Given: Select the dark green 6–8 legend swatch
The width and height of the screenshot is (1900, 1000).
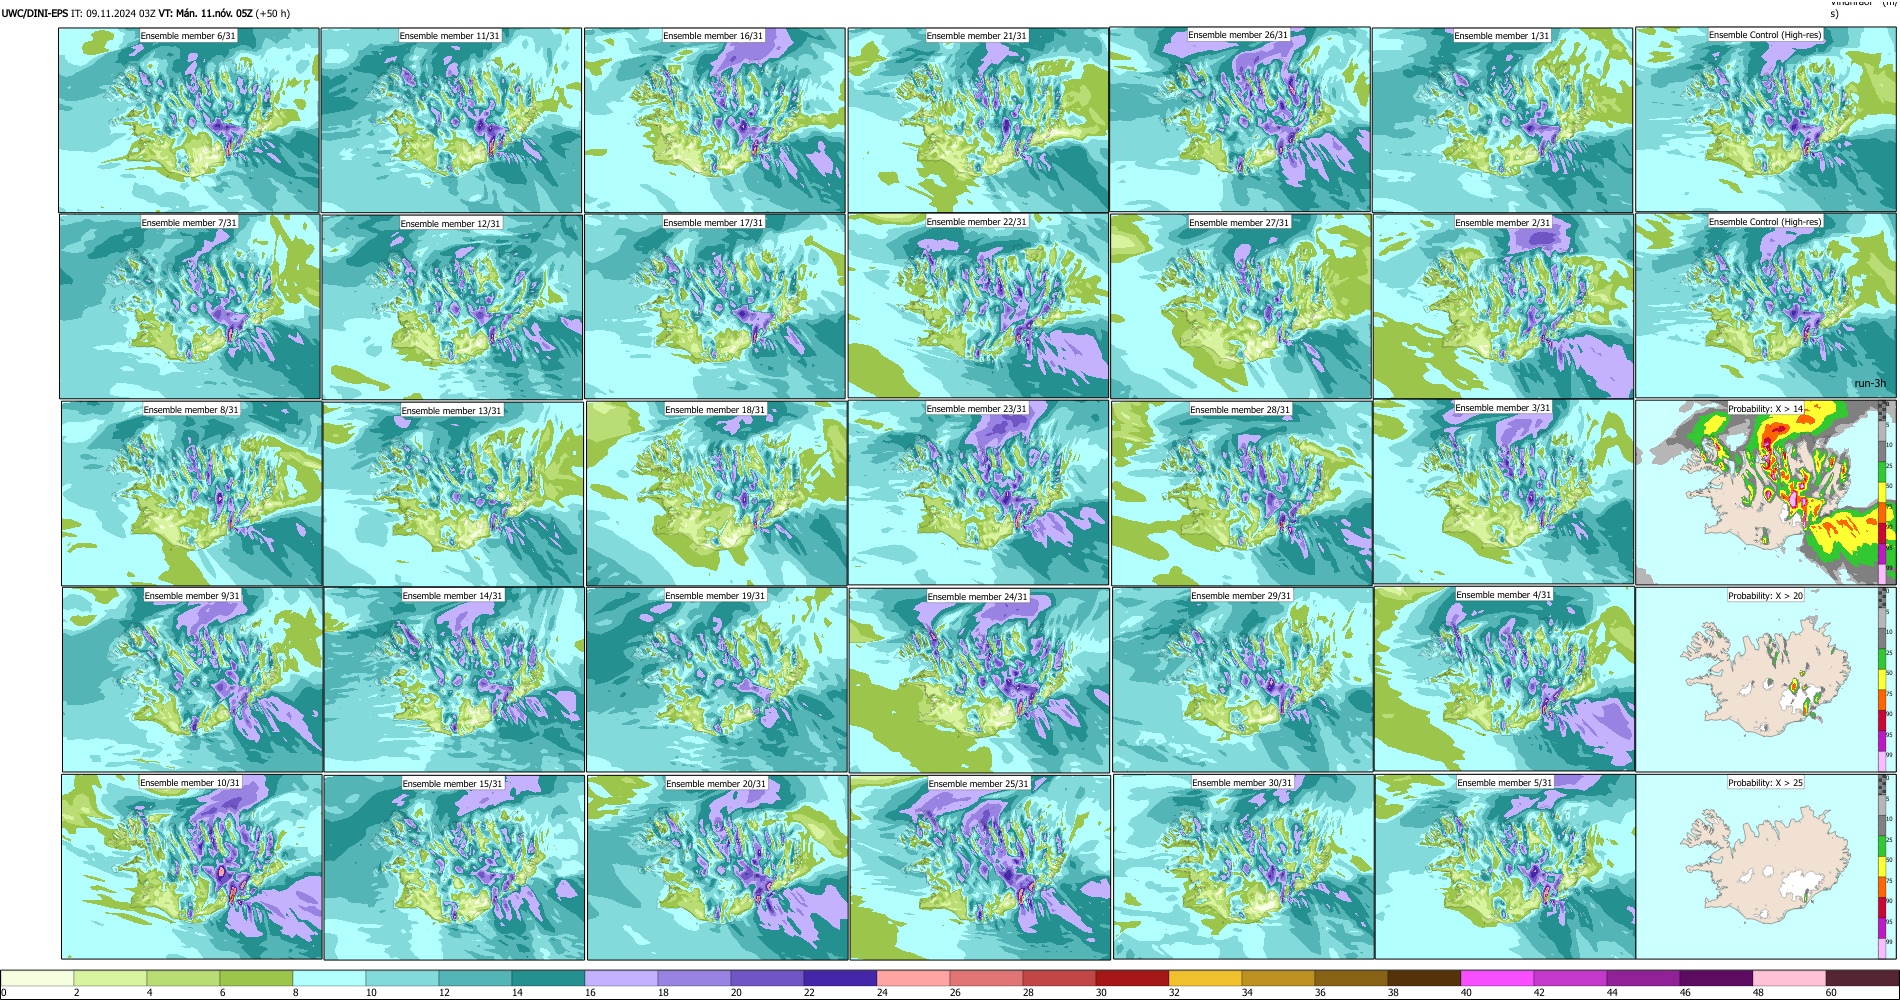Looking at the screenshot, I should point(256,978).
